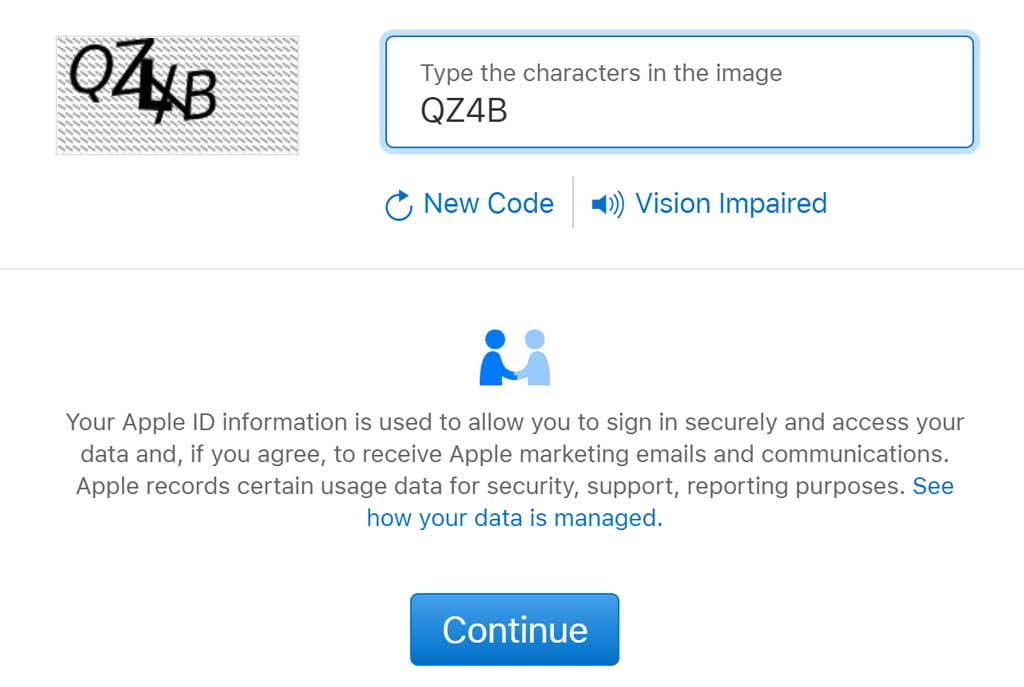Click the vertical divider beside New Code
This screenshot has width=1024, height=687.
[573, 202]
